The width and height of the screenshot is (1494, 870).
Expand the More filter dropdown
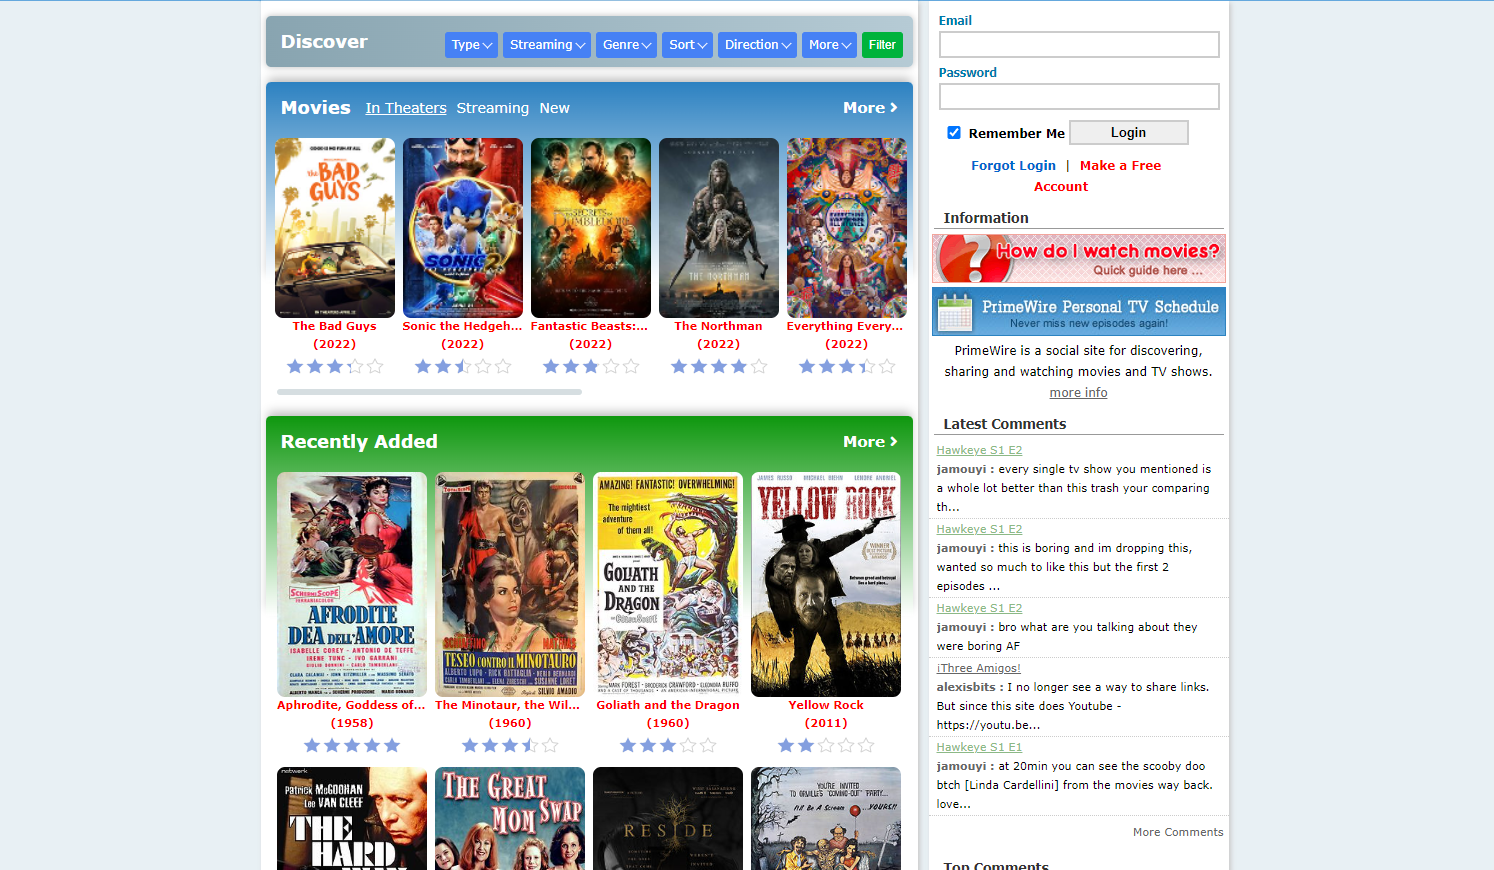(829, 45)
